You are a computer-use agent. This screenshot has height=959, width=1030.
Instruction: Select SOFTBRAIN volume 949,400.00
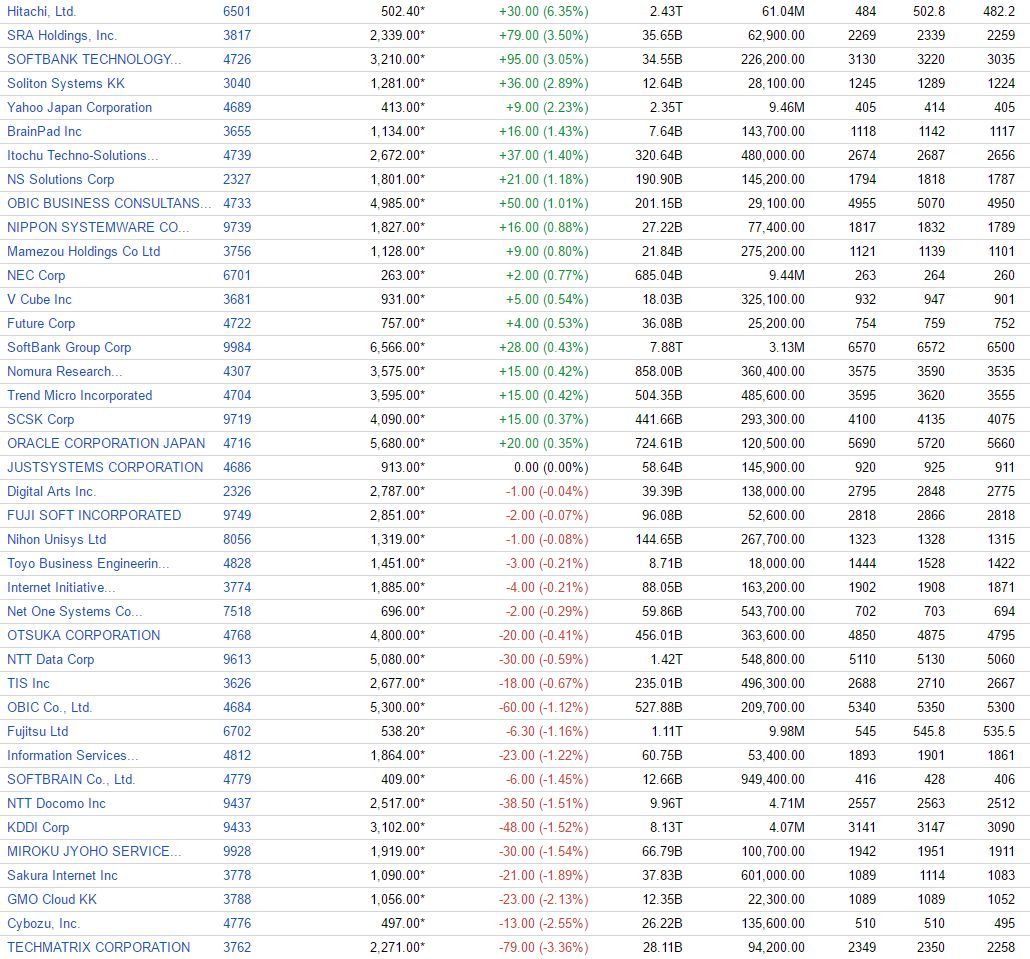772,780
